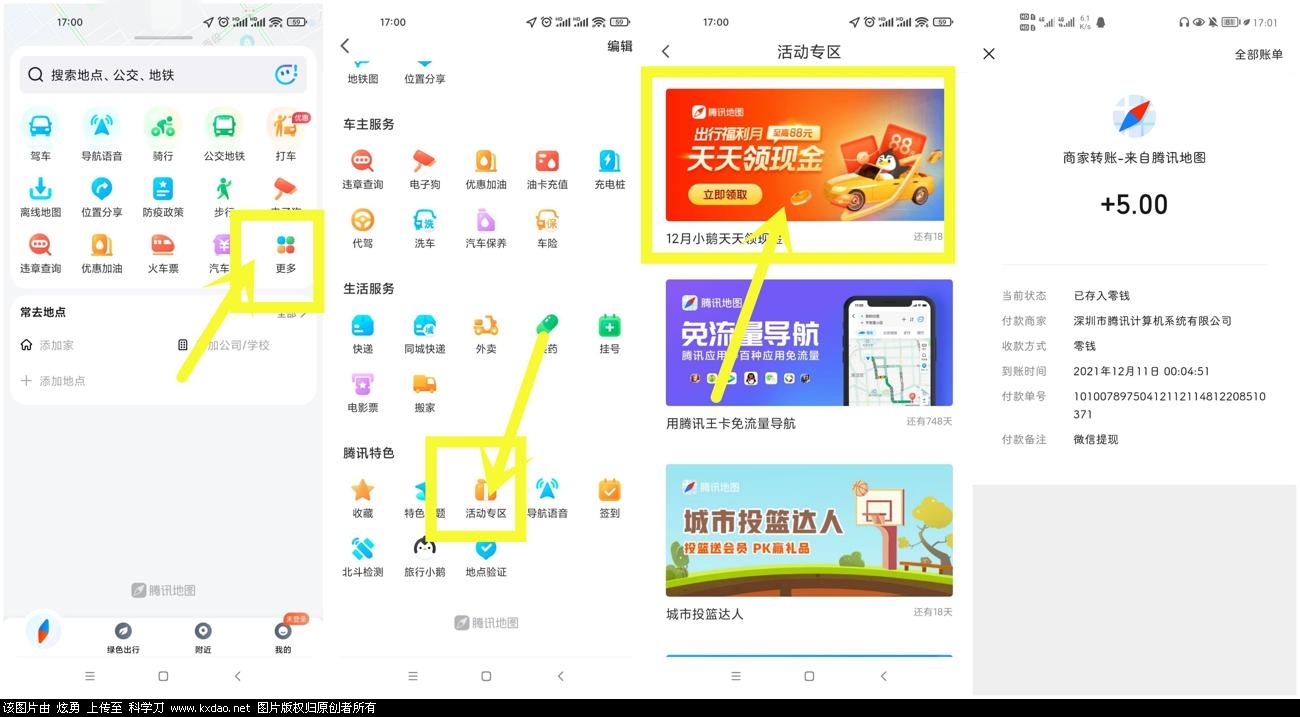Tap the 车险 car insurance icon

pyautogui.click(x=547, y=220)
